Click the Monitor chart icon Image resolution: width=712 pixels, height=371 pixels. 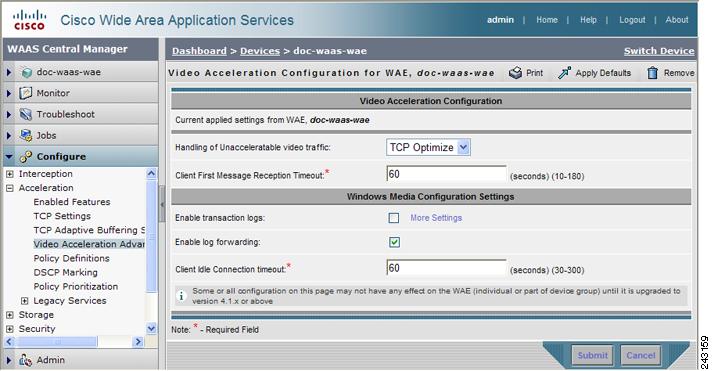[26, 93]
